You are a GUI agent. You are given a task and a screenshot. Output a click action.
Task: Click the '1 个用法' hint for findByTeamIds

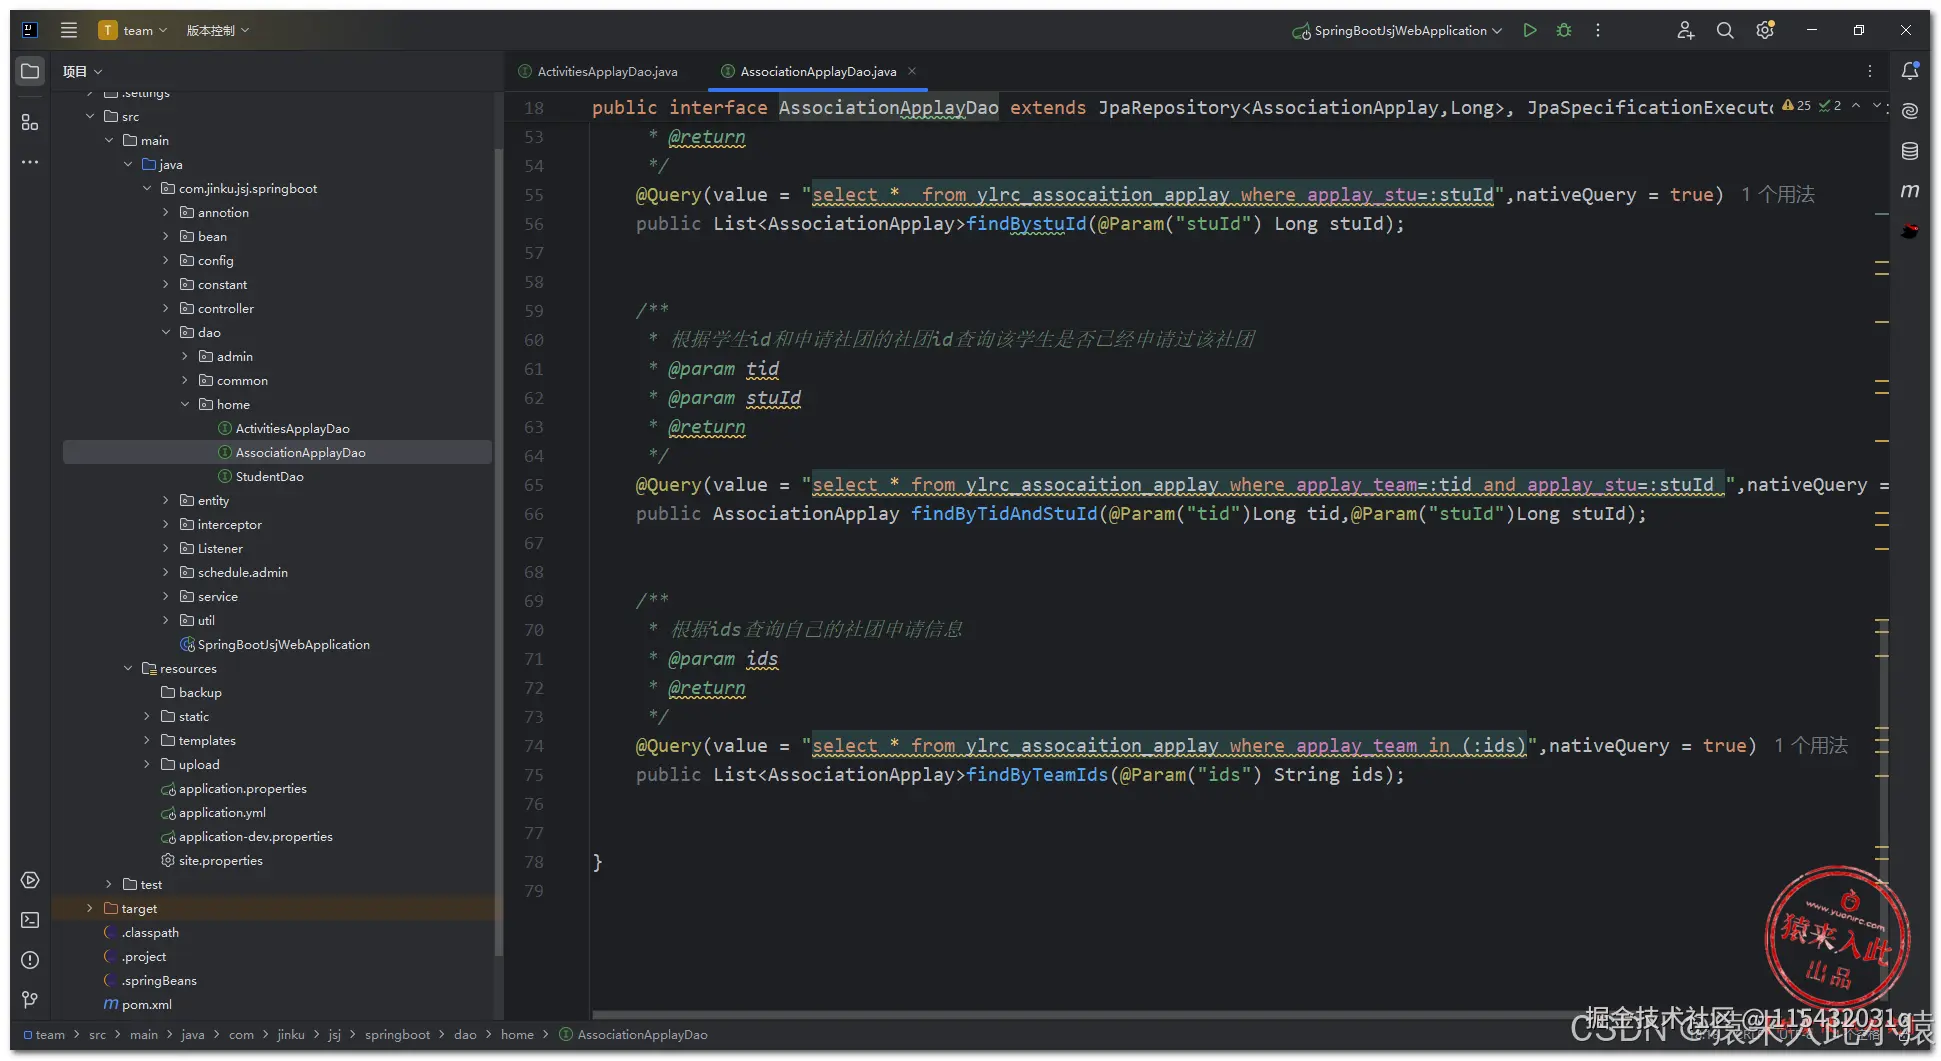(1811, 746)
